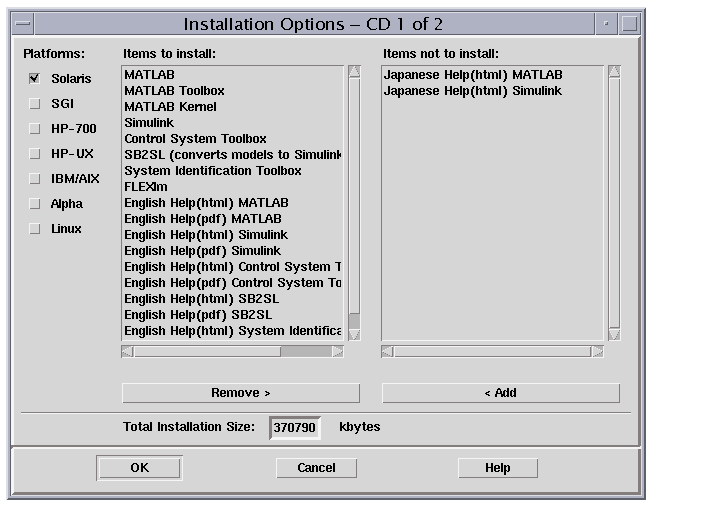Click the < Add button
The height and width of the screenshot is (510, 722).
[501, 393]
